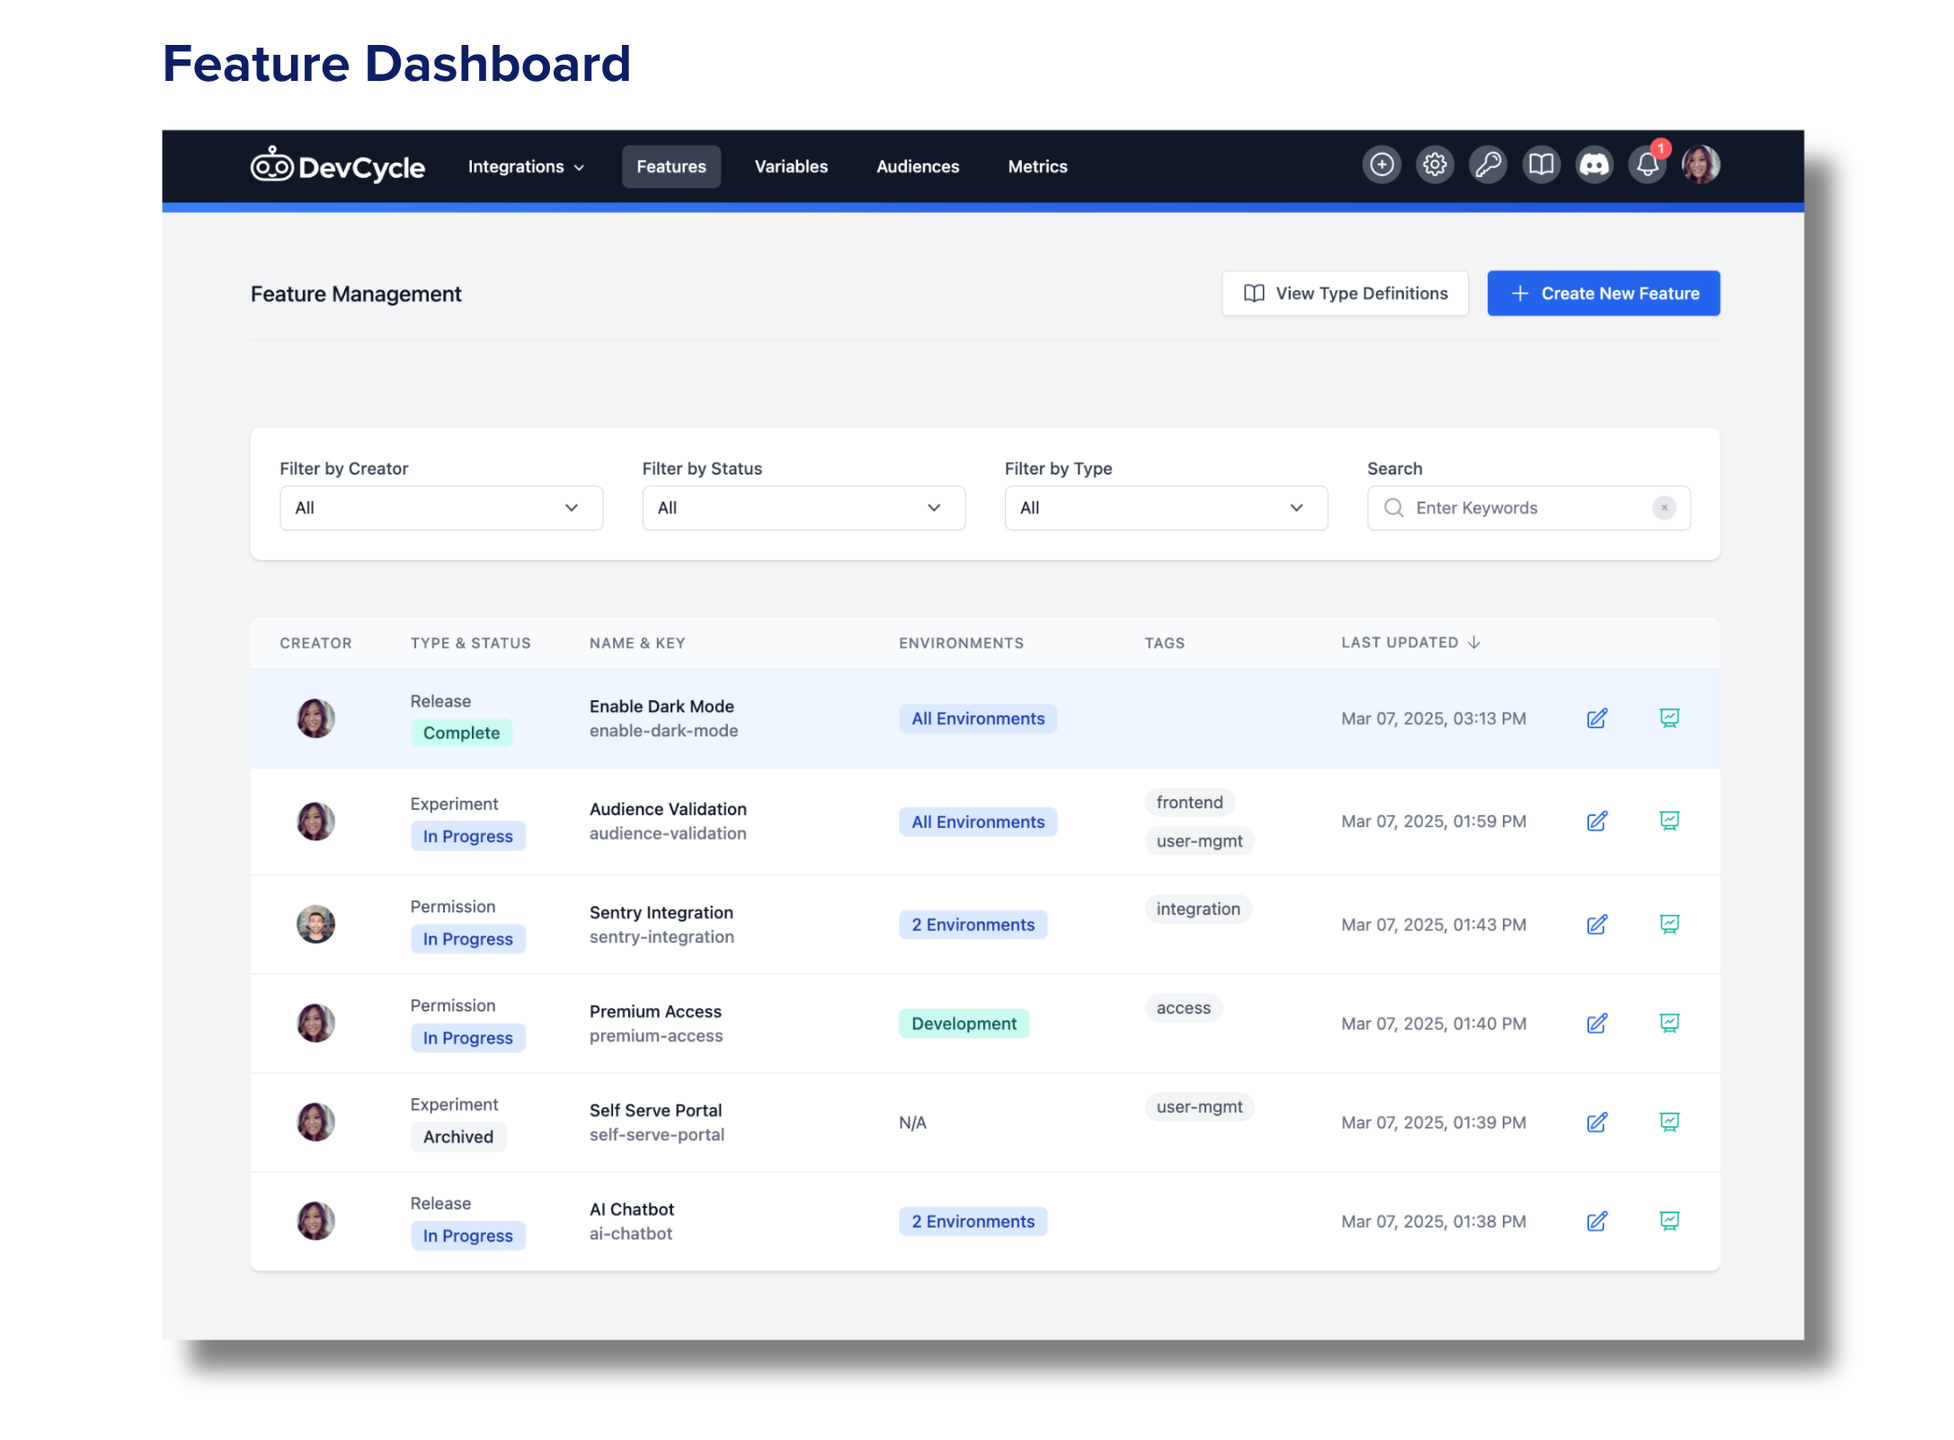Image resolution: width=1954 pixels, height=1440 pixels.
Task: Click metrics chart icon for Premium Access
Action: click(x=1669, y=1023)
